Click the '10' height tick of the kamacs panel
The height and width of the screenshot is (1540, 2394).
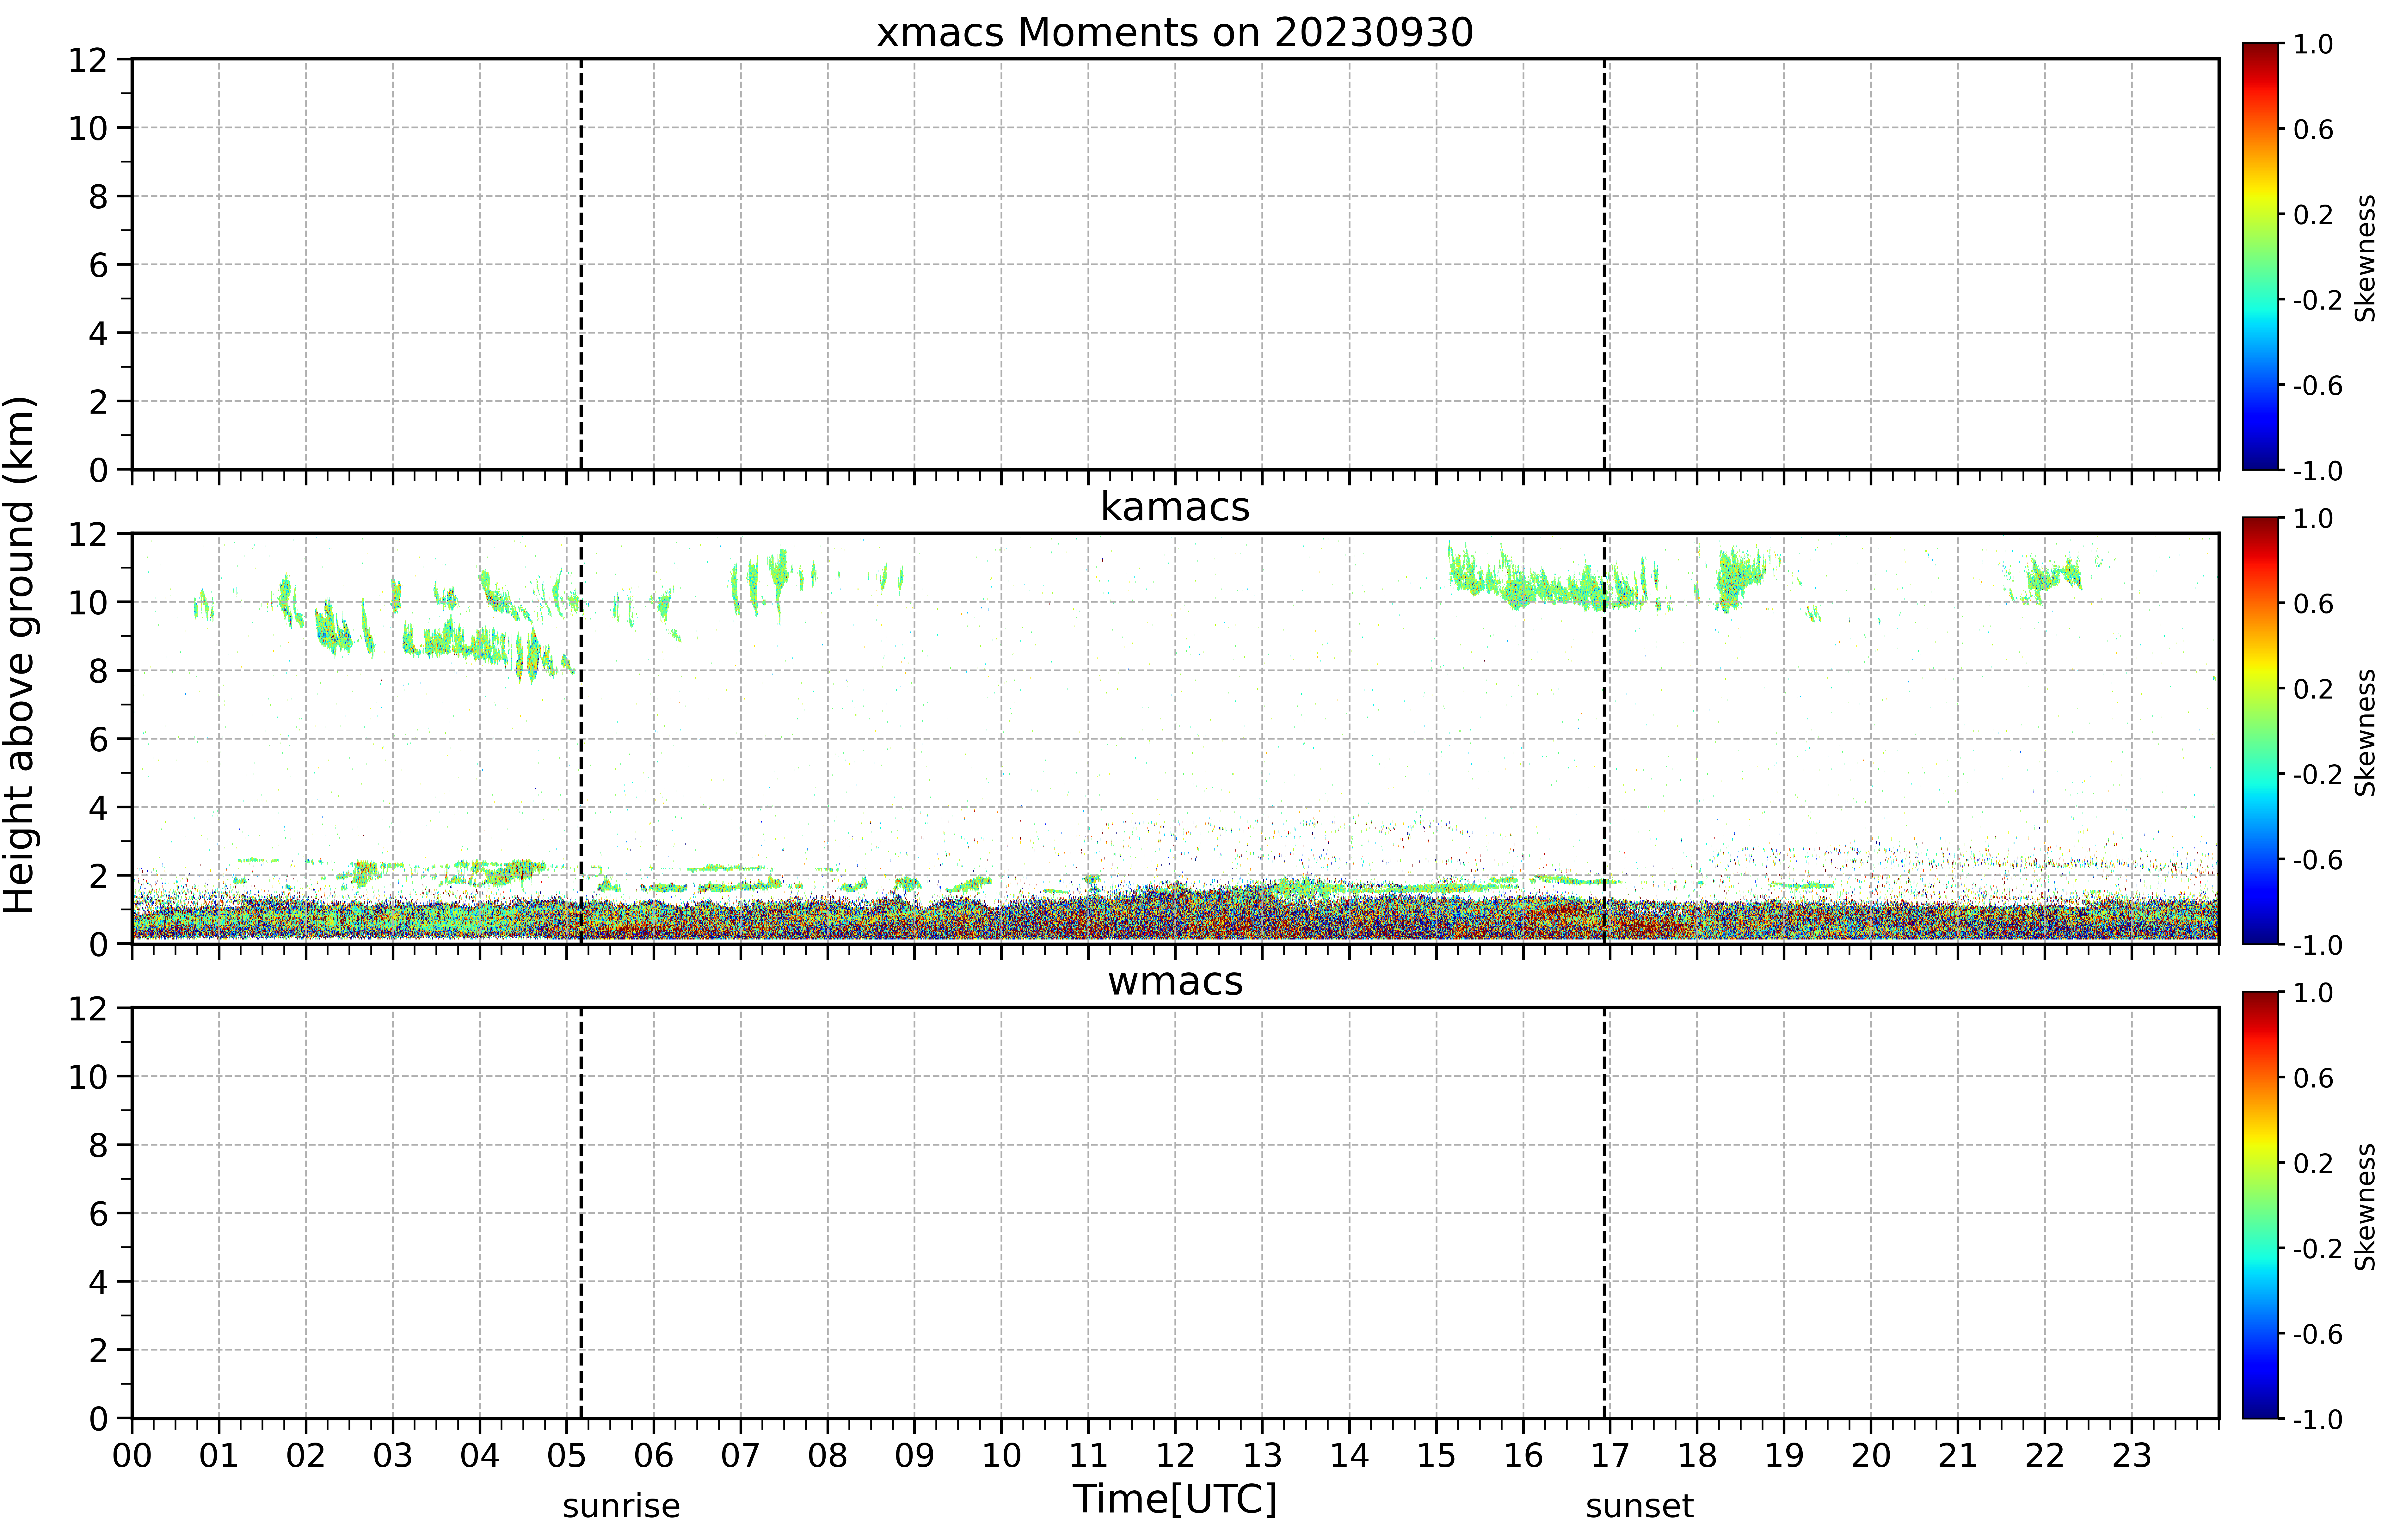click(88, 602)
